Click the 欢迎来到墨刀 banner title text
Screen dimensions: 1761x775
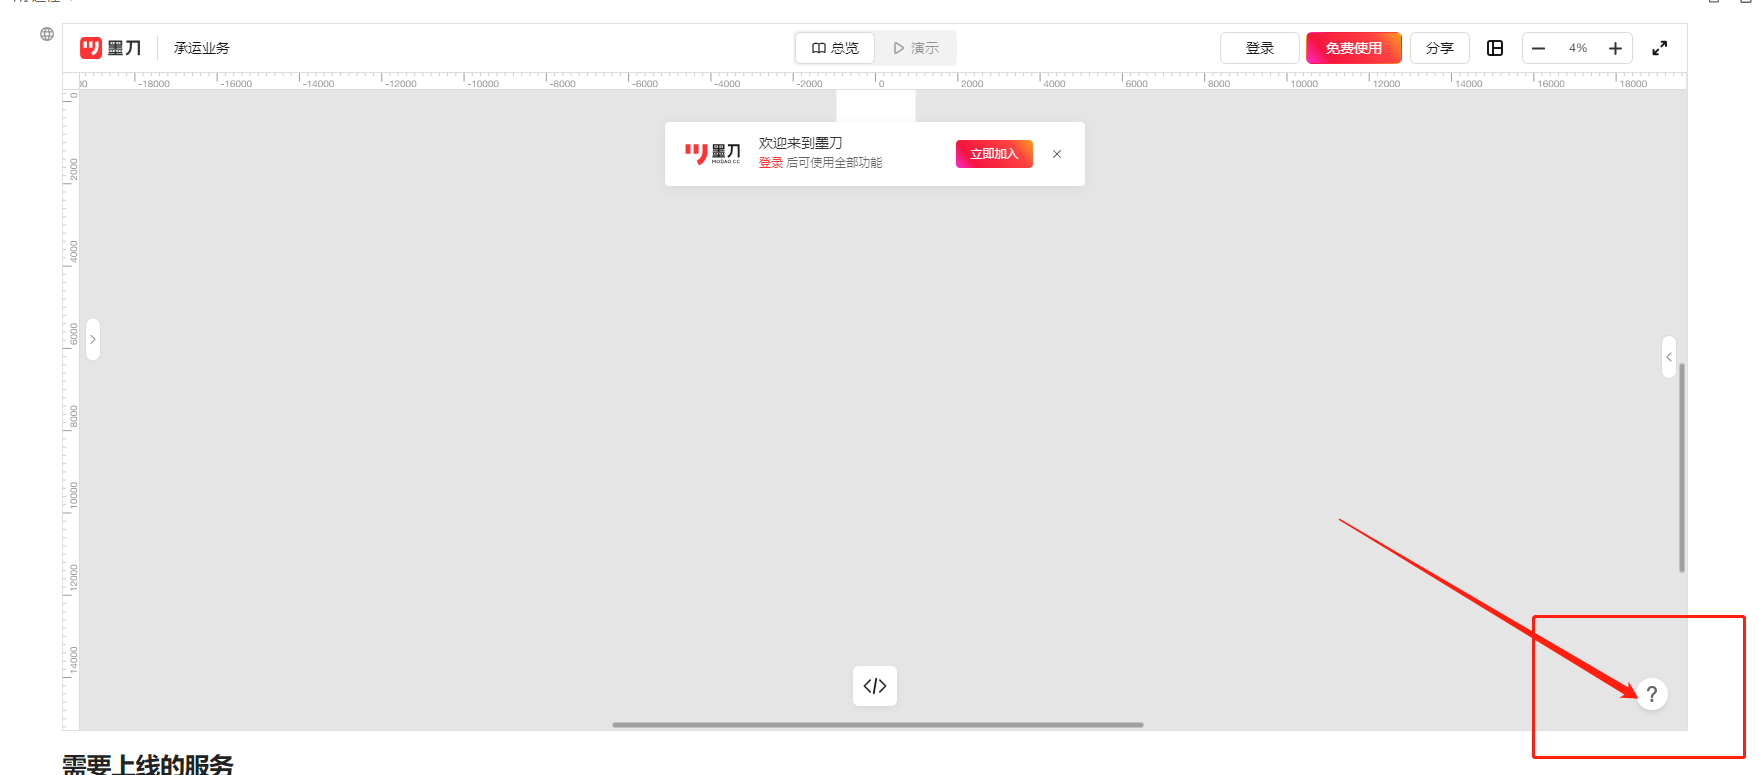tap(800, 143)
